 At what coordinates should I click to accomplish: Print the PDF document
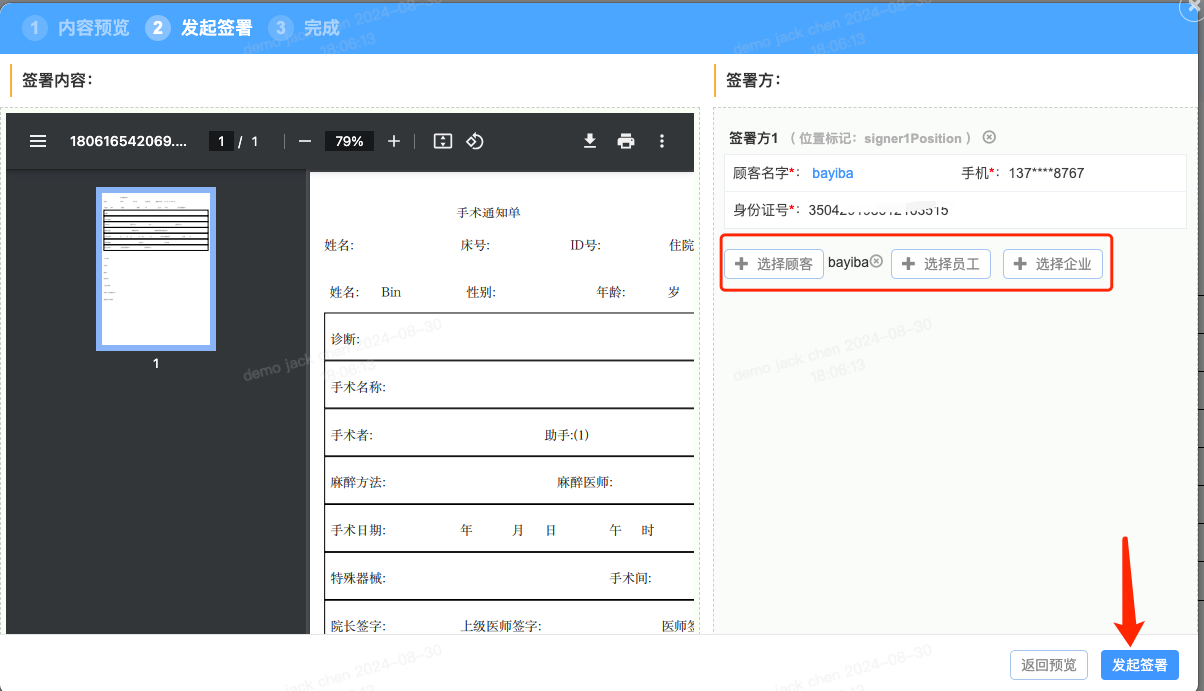pos(626,141)
